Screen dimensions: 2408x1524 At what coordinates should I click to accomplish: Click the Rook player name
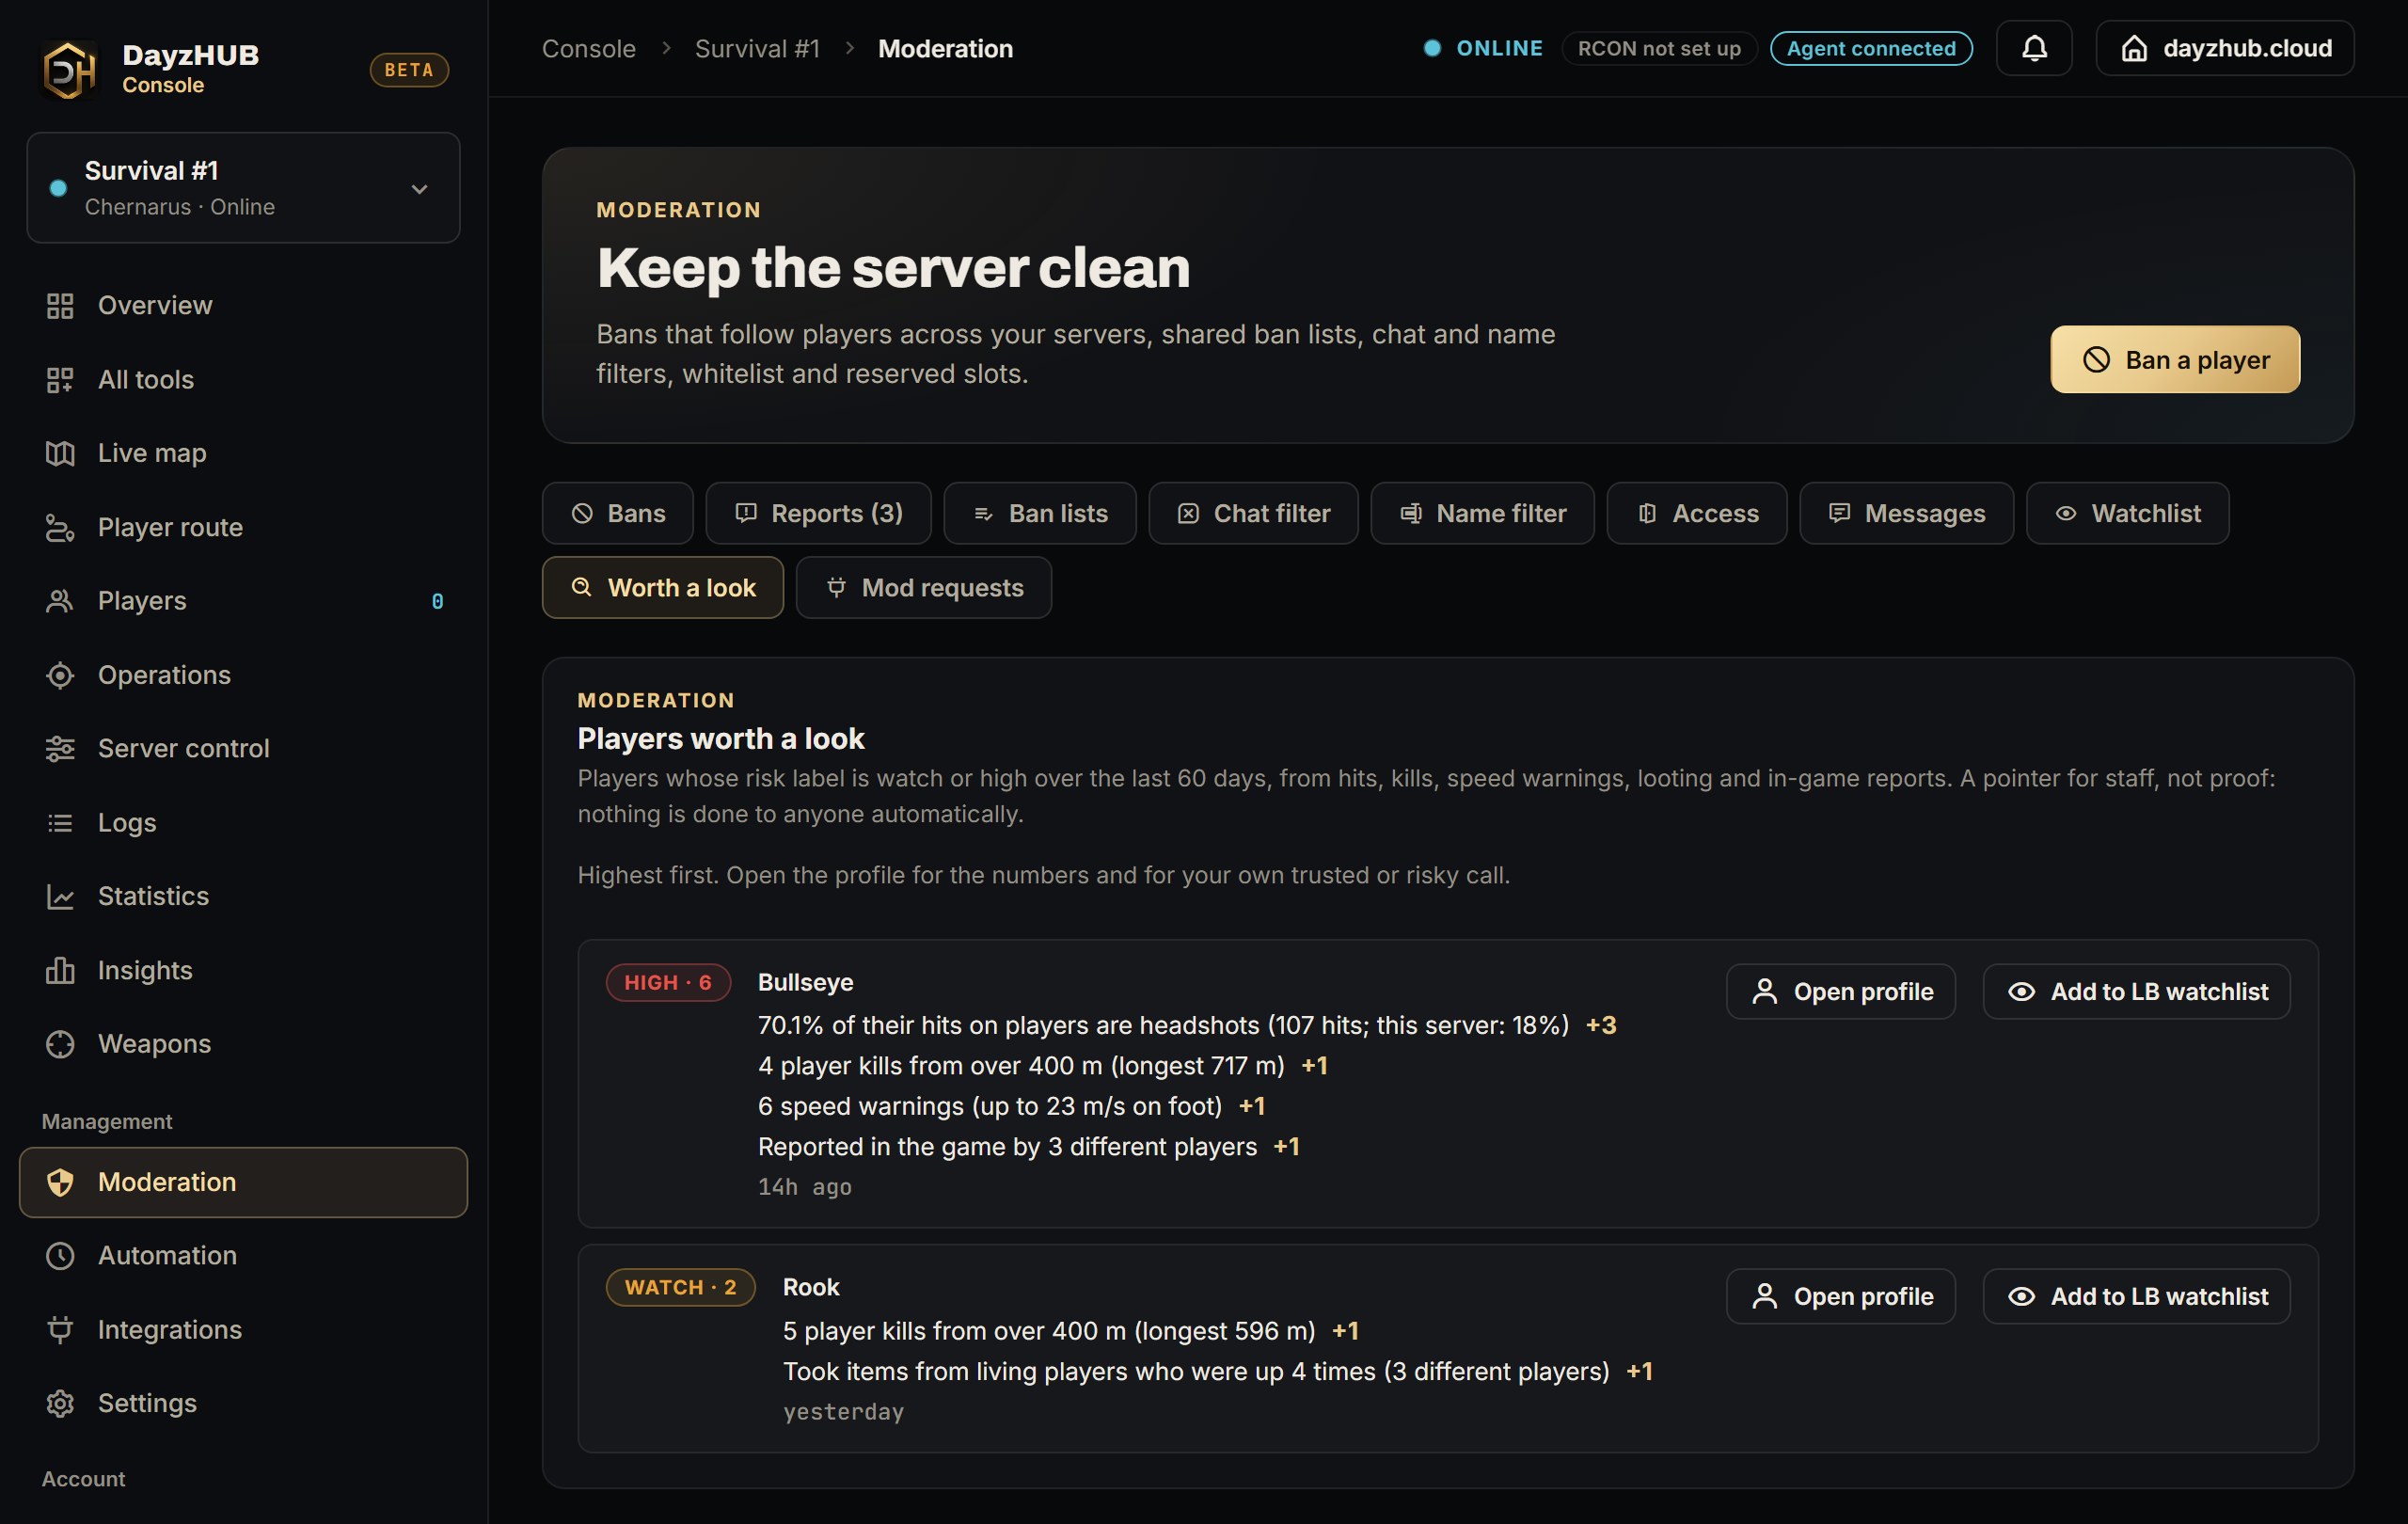pos(811,1287)
